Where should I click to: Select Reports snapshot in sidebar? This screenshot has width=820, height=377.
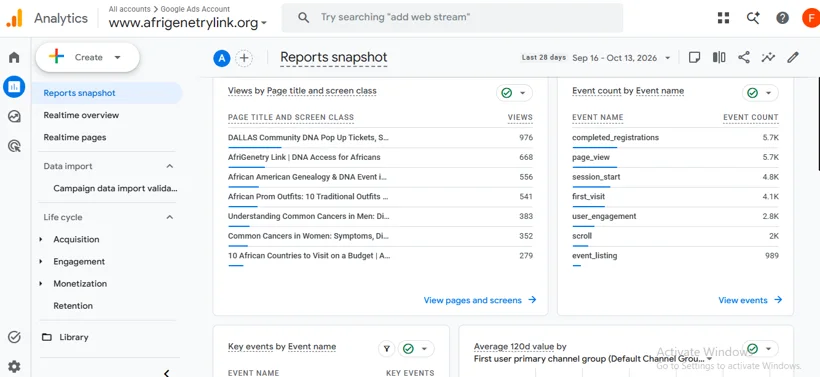[107, 93]
